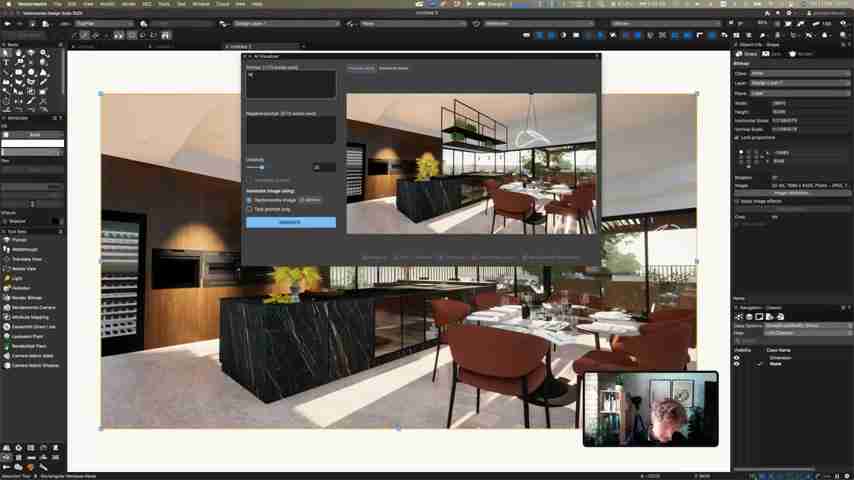Click the webcam video thumbnail

tap(650, 409)
